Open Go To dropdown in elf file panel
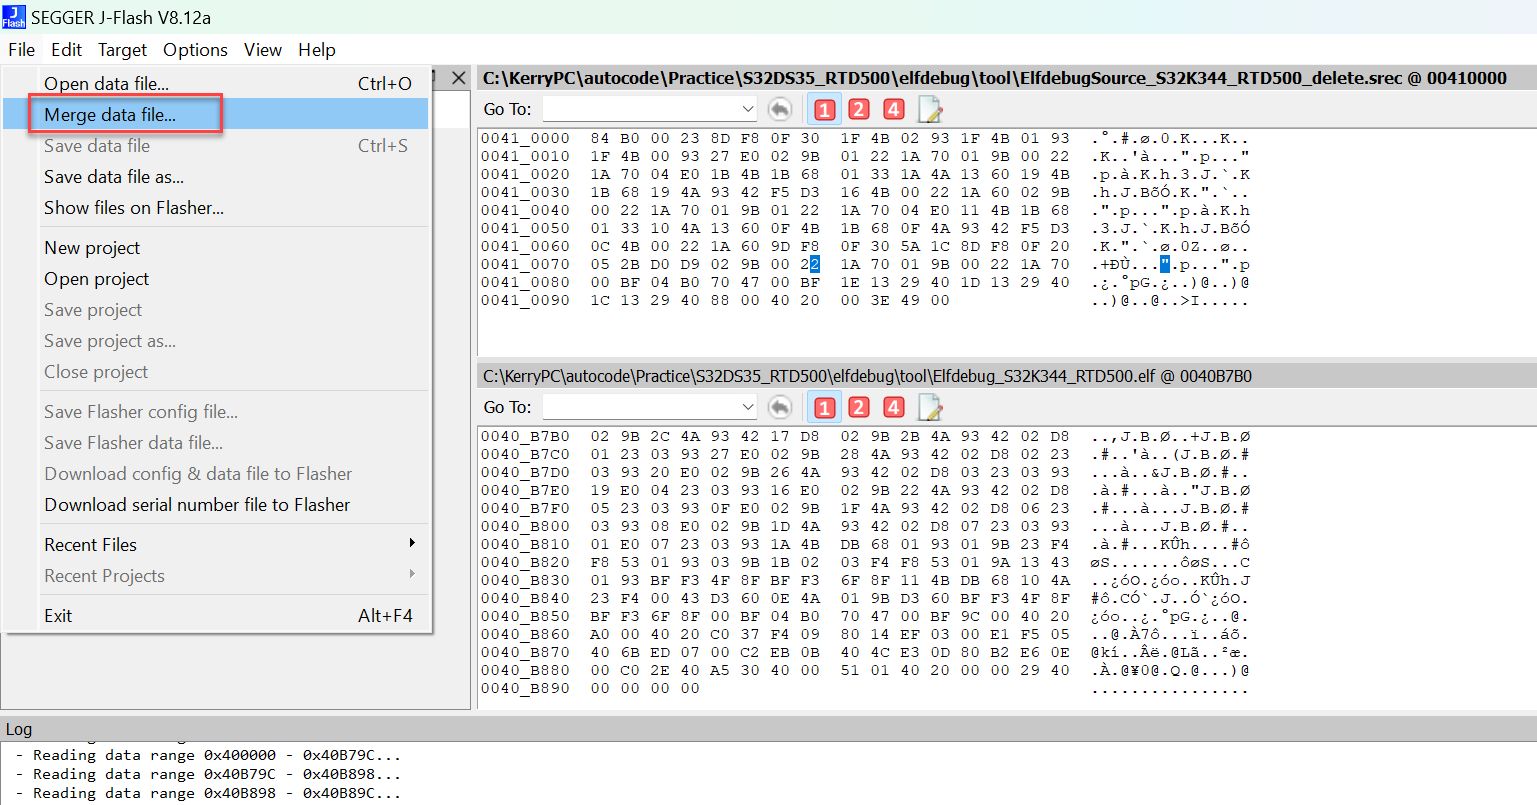1537x805 pixels. coord(747,407)
